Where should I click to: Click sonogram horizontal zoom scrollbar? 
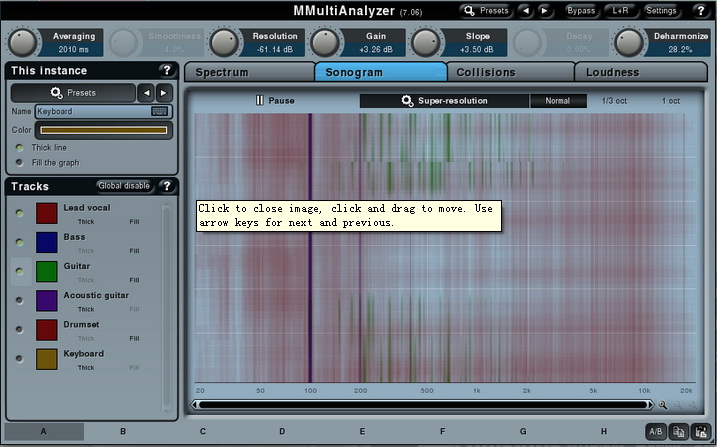pyautogui.click(x=423, y=404)
